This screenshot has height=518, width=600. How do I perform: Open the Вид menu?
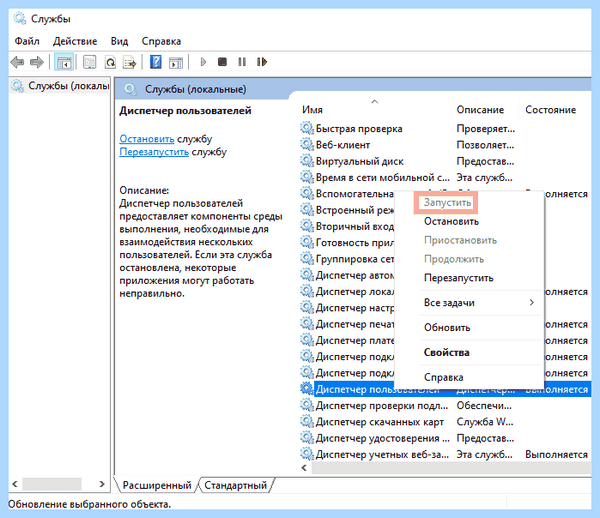point(119,41)
